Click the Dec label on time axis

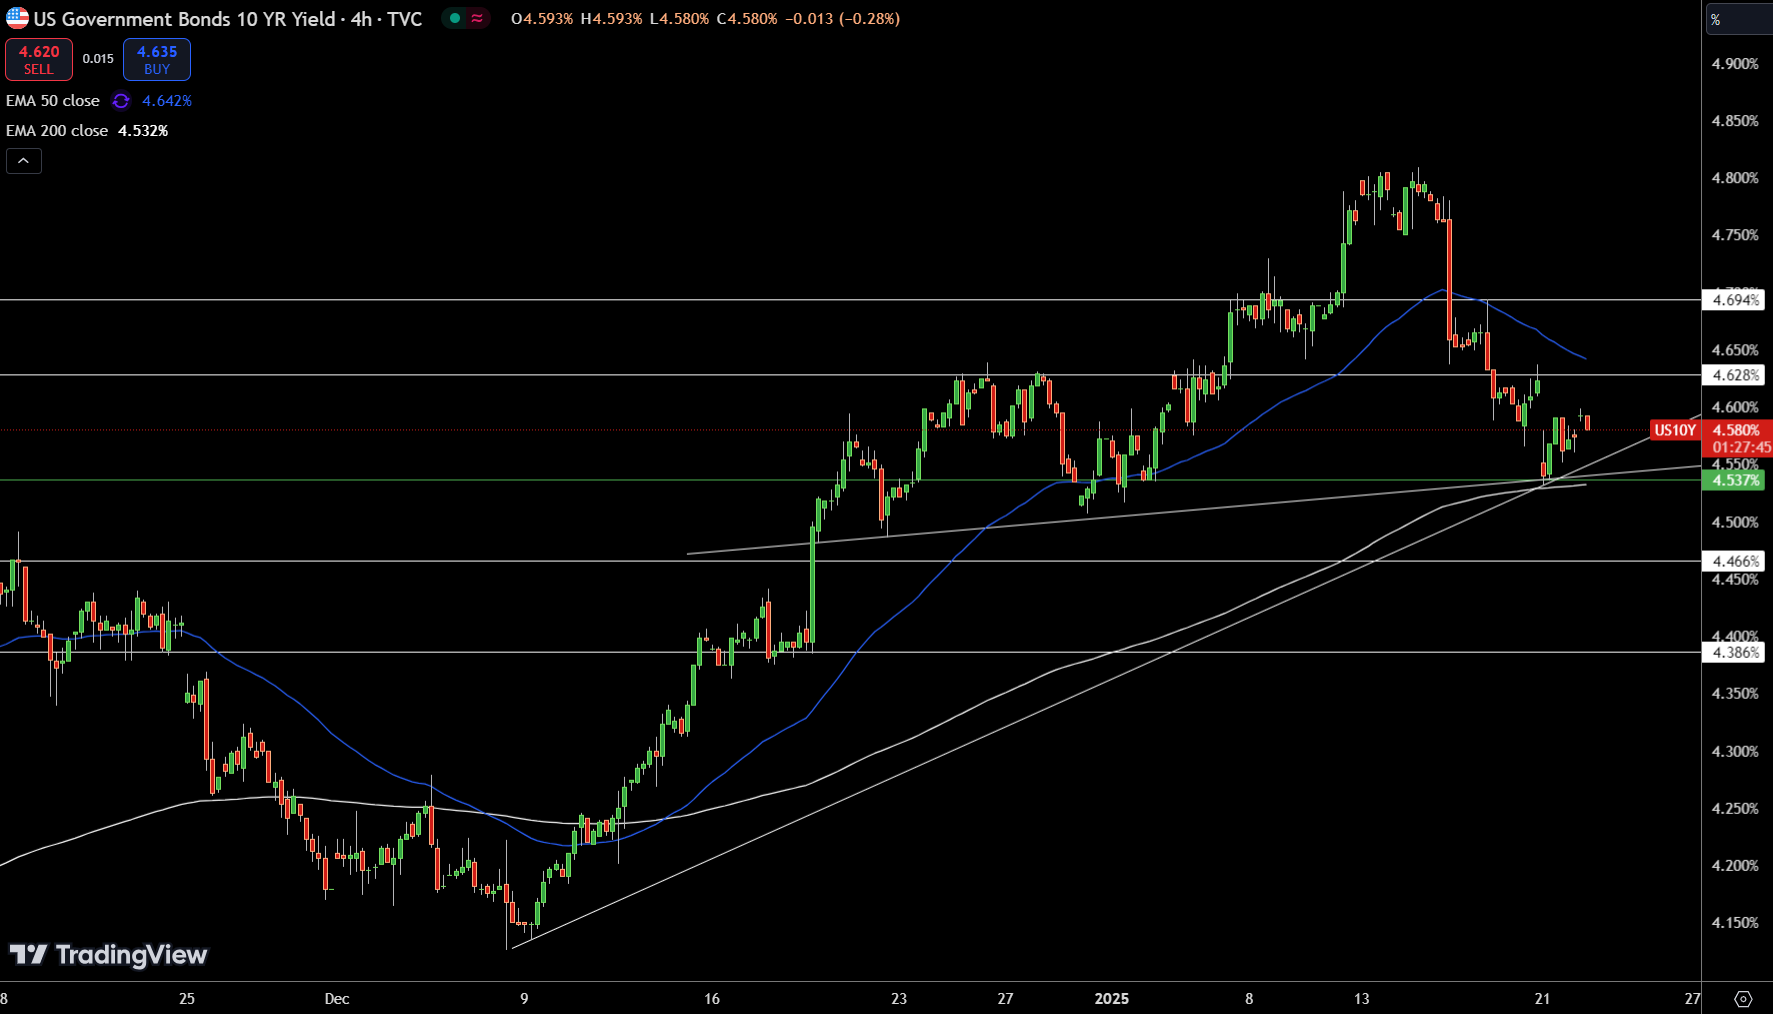[337, 998]
